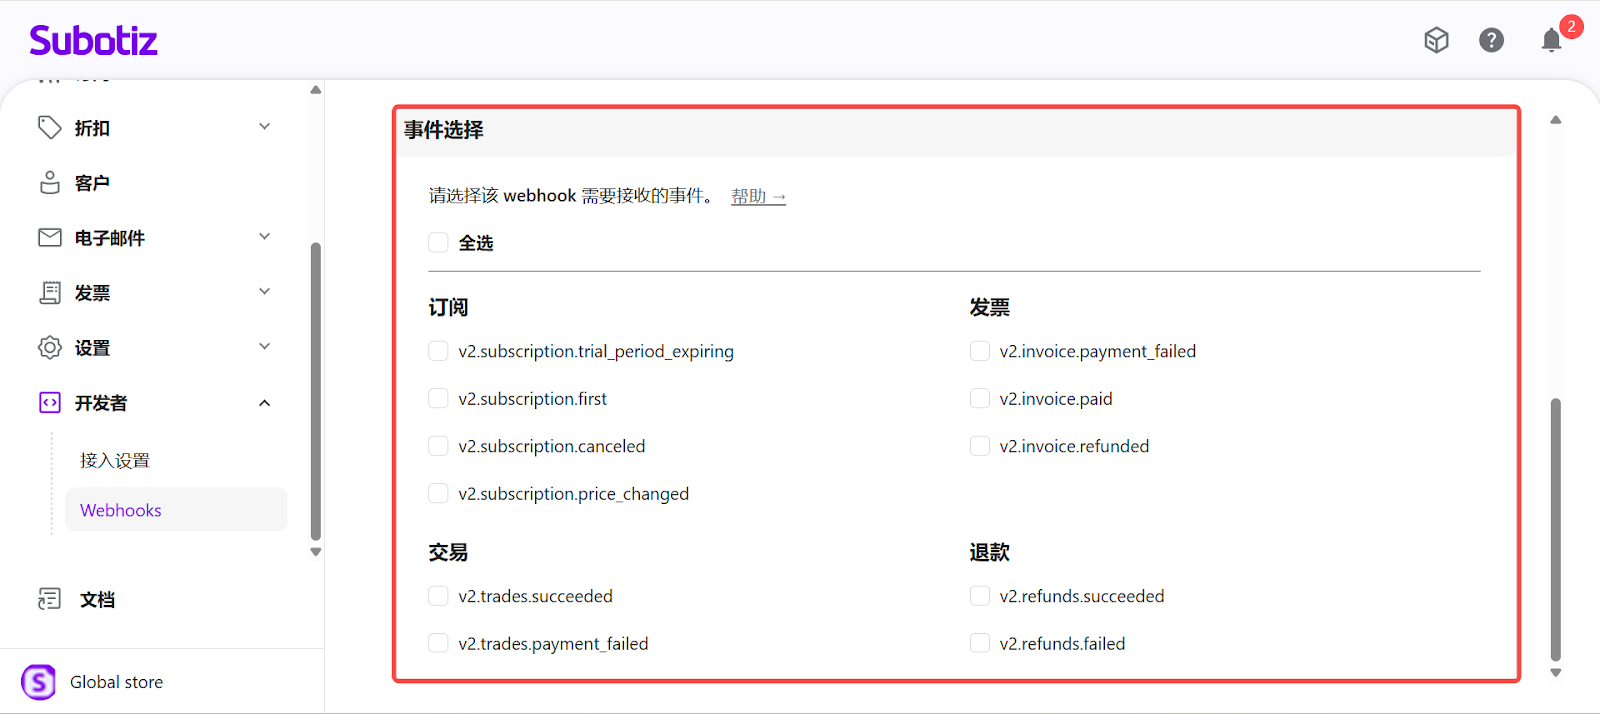Check the 全选 checkbox
The image size is (1600, 714).
coord(438,242)
